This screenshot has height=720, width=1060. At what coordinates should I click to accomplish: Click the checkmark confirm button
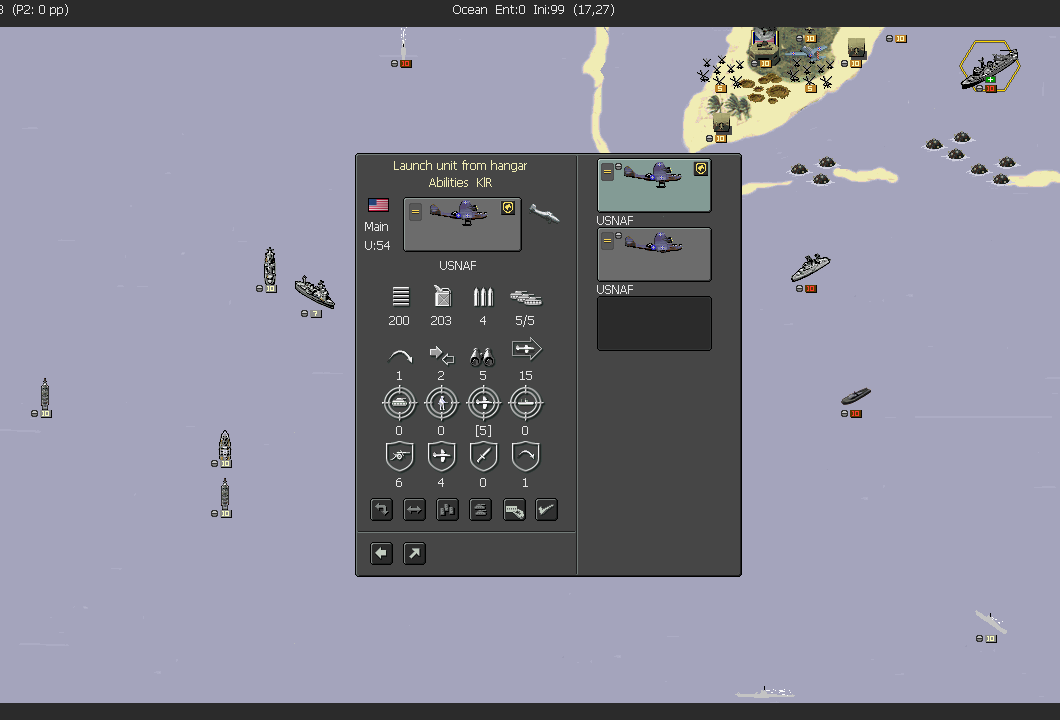(546, 510)
